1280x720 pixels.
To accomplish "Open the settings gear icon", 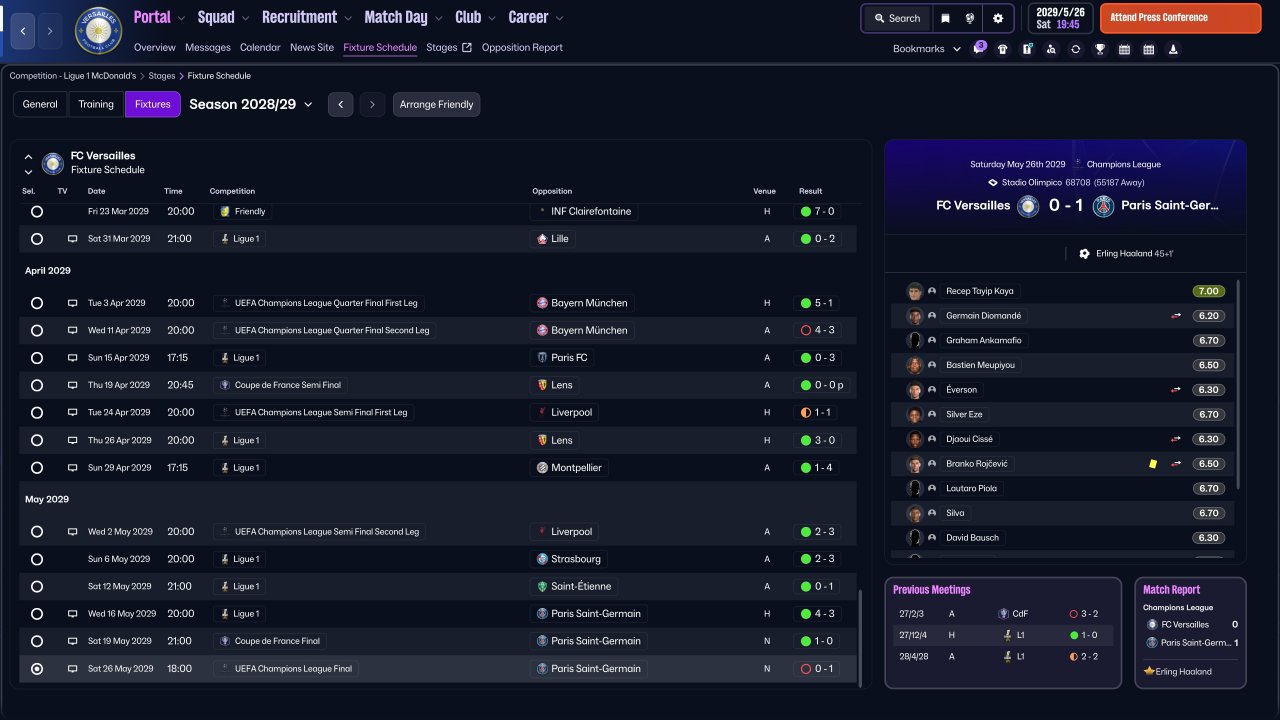I will click(x=998, y=18).
